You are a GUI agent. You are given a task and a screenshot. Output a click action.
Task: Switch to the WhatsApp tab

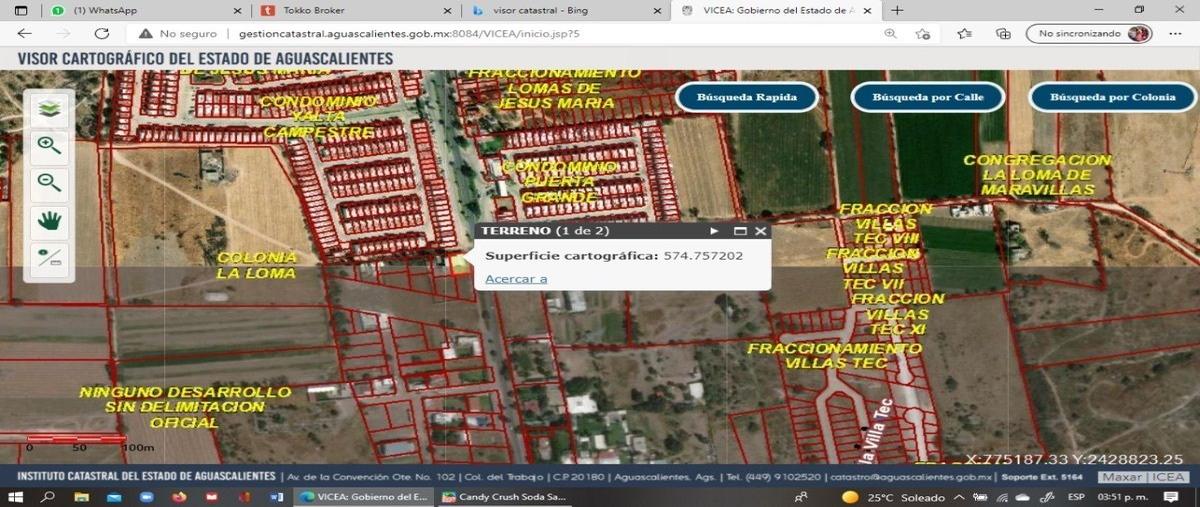pos(145,10)
